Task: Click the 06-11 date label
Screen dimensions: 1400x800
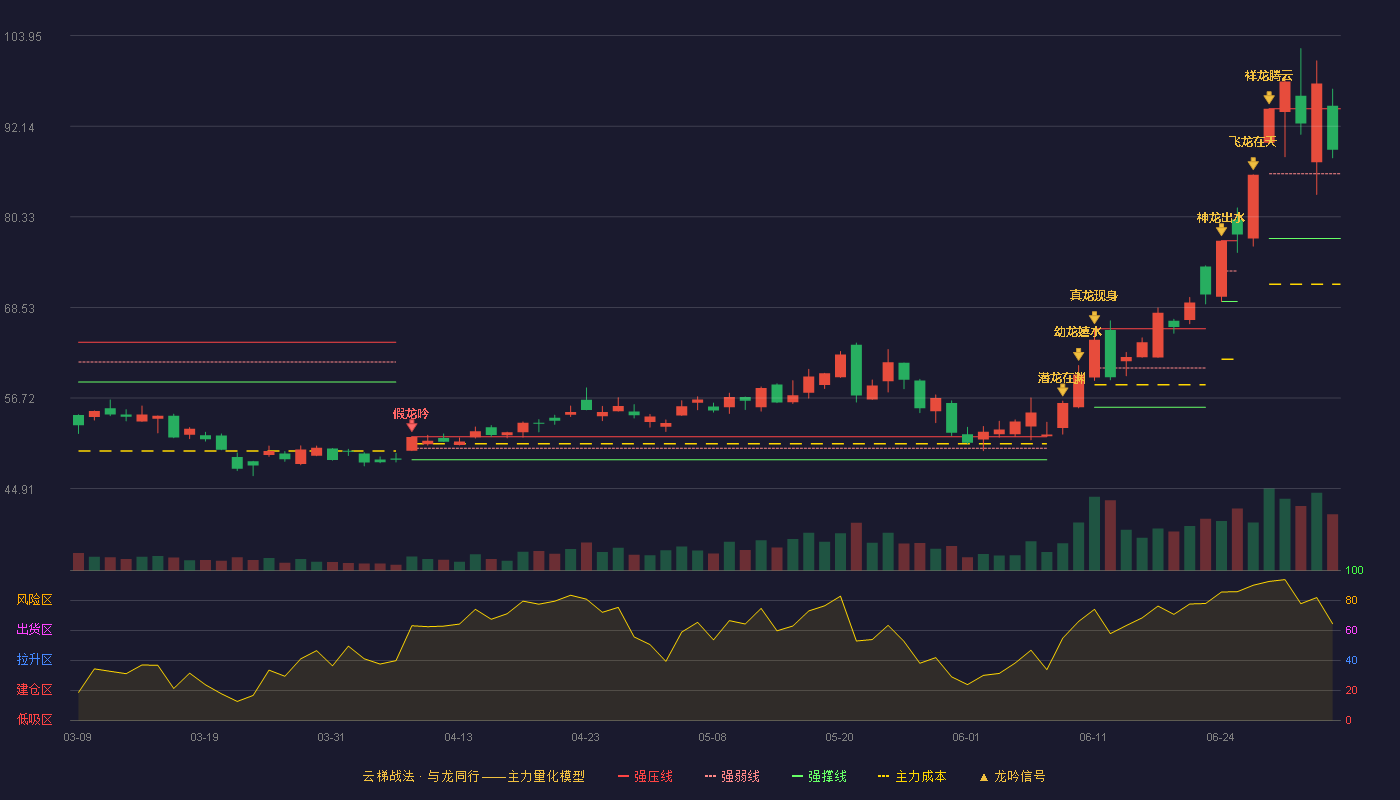Action: [1093, 737]
